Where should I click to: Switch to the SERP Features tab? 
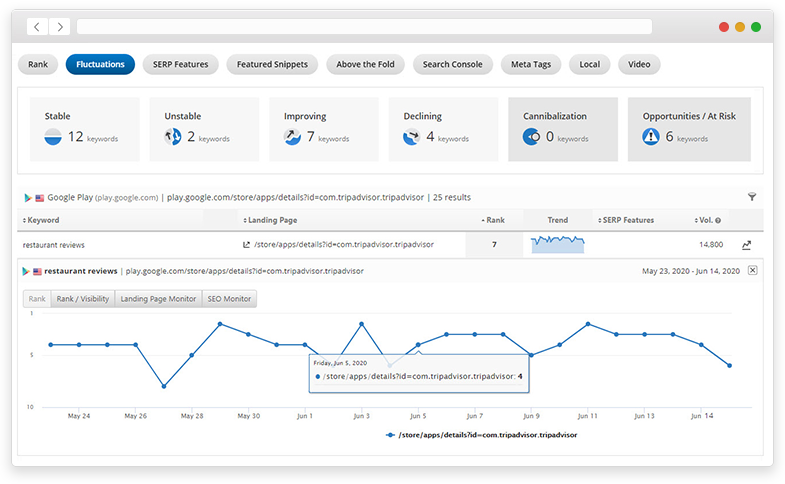point(181,65)
